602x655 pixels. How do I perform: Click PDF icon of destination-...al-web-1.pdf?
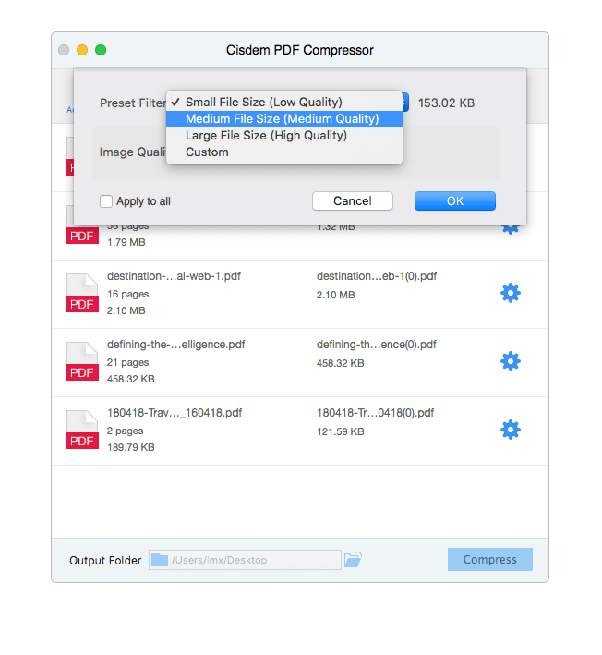82,293
